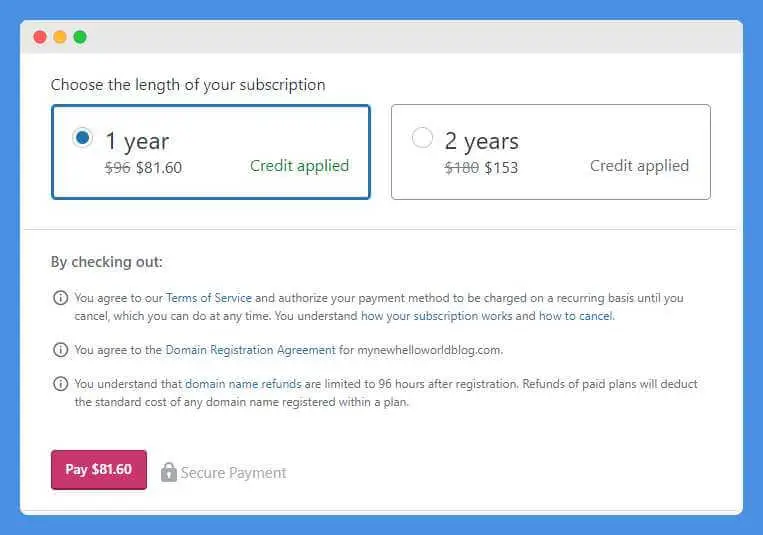Image resolution: width=763 pixels, height=535 pixels.
Task: Click the info icon beside Terms of Service line
Action: pos(61,298)
